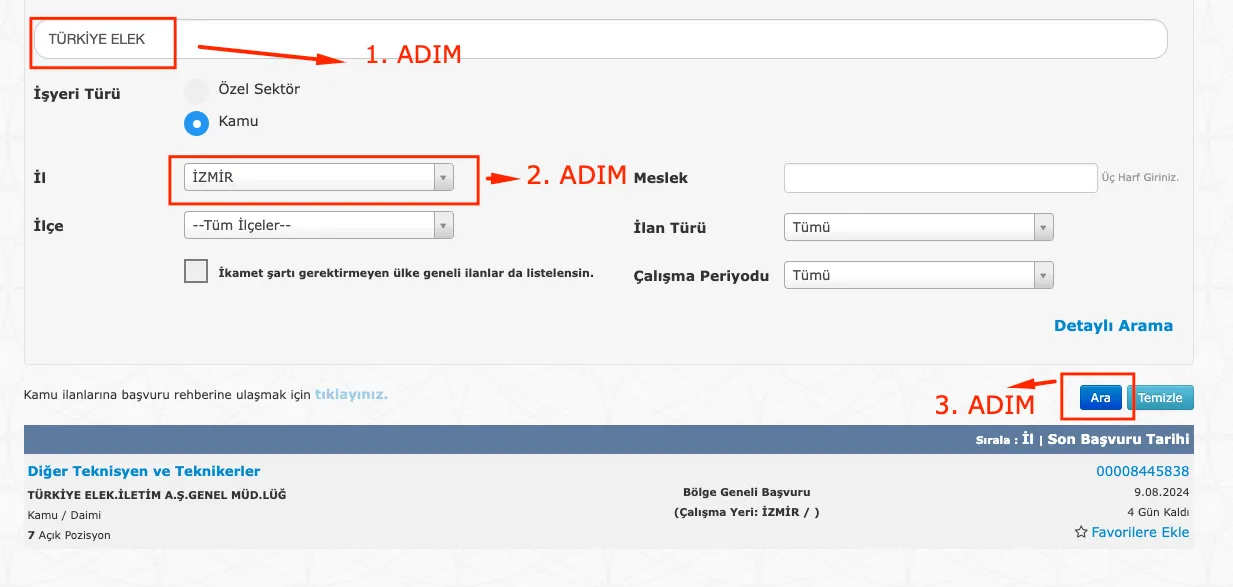The height and width of the screenshot is (587, 1233).
Task: Click the Ara search button
Action: point(1100,398)
